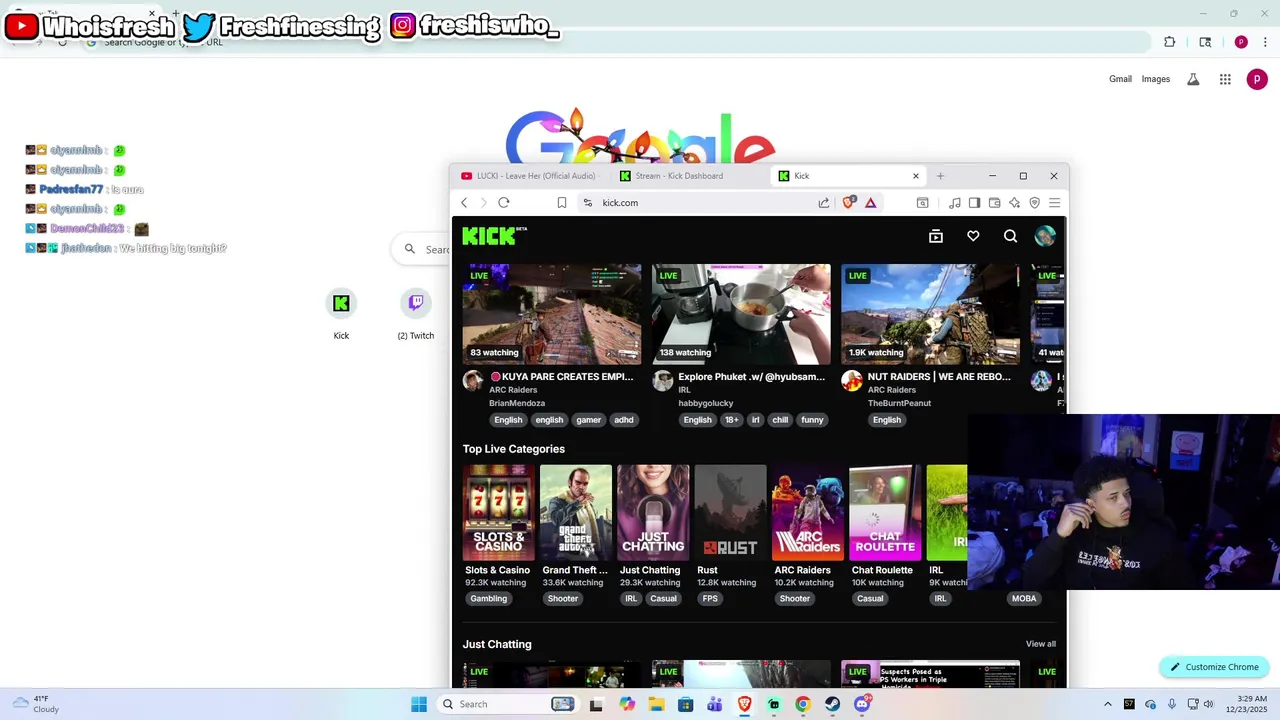Click the FPS tag under Rust

[710, 598]
